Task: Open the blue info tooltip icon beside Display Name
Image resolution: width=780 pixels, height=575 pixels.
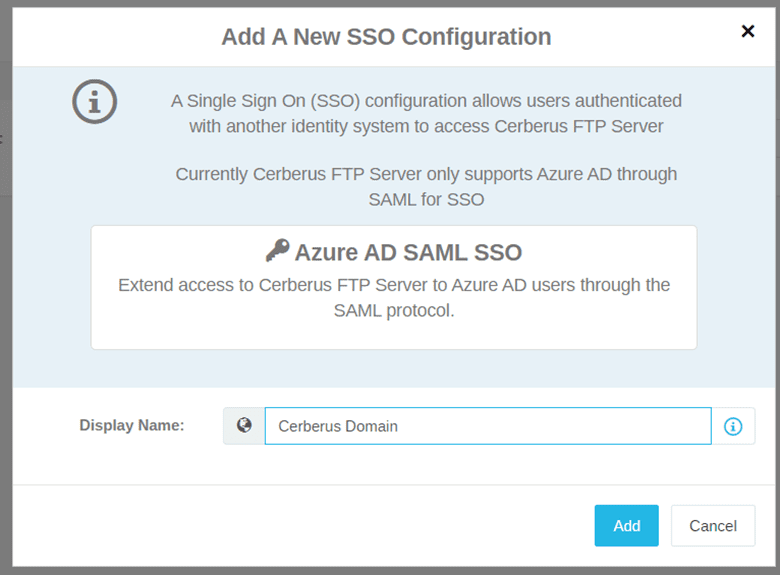Action: (733, 426)
